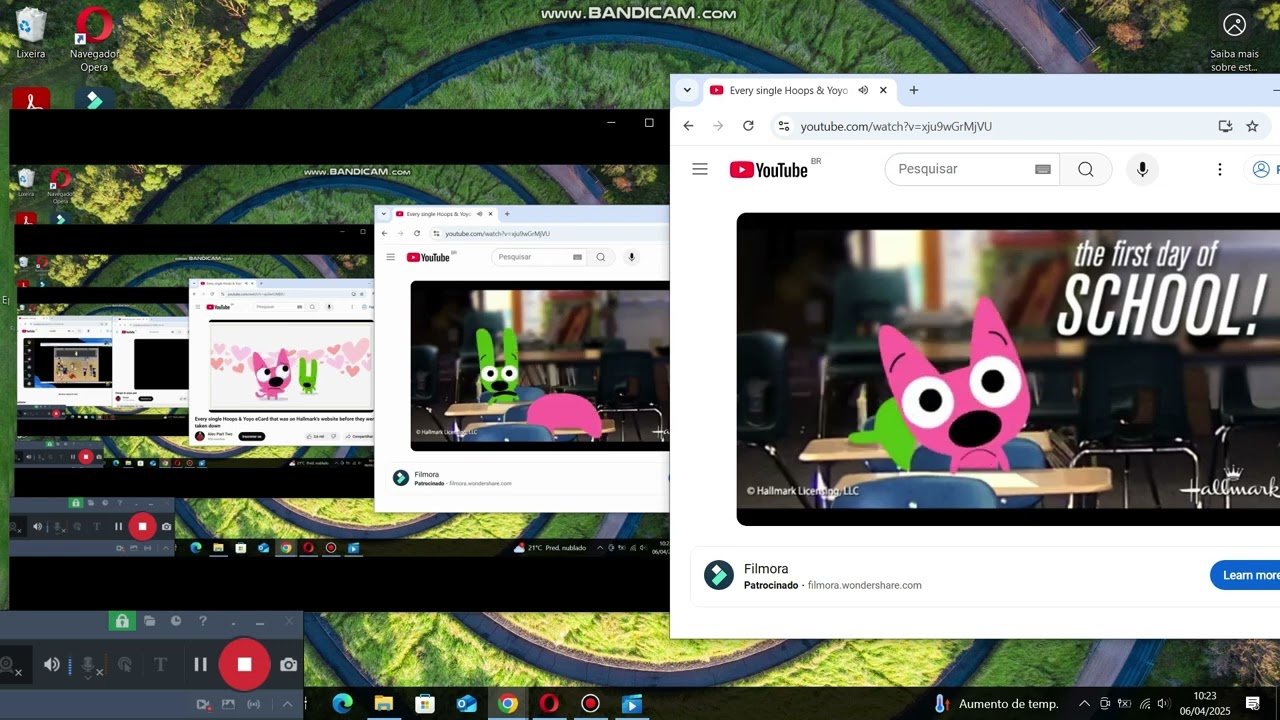1280x720 pixels.
Task: Submit search with magnifier button
Action: (1086, 169)
